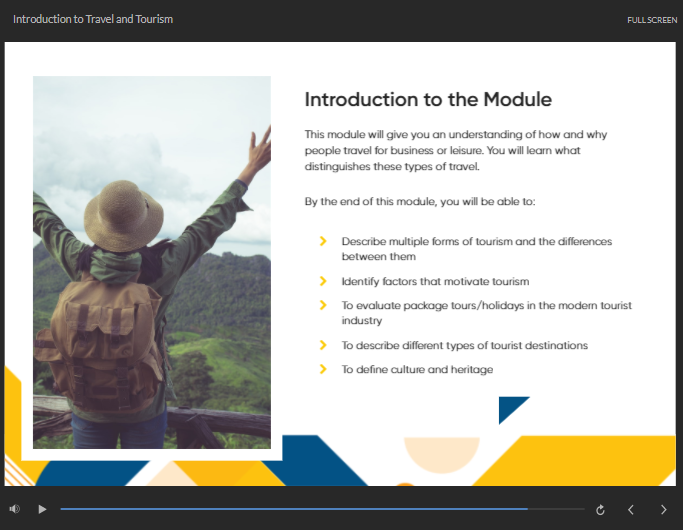The height and width of the screenshot is (530, 683).
Task: Play the slide presentation
Action: [x=42, y=509]
